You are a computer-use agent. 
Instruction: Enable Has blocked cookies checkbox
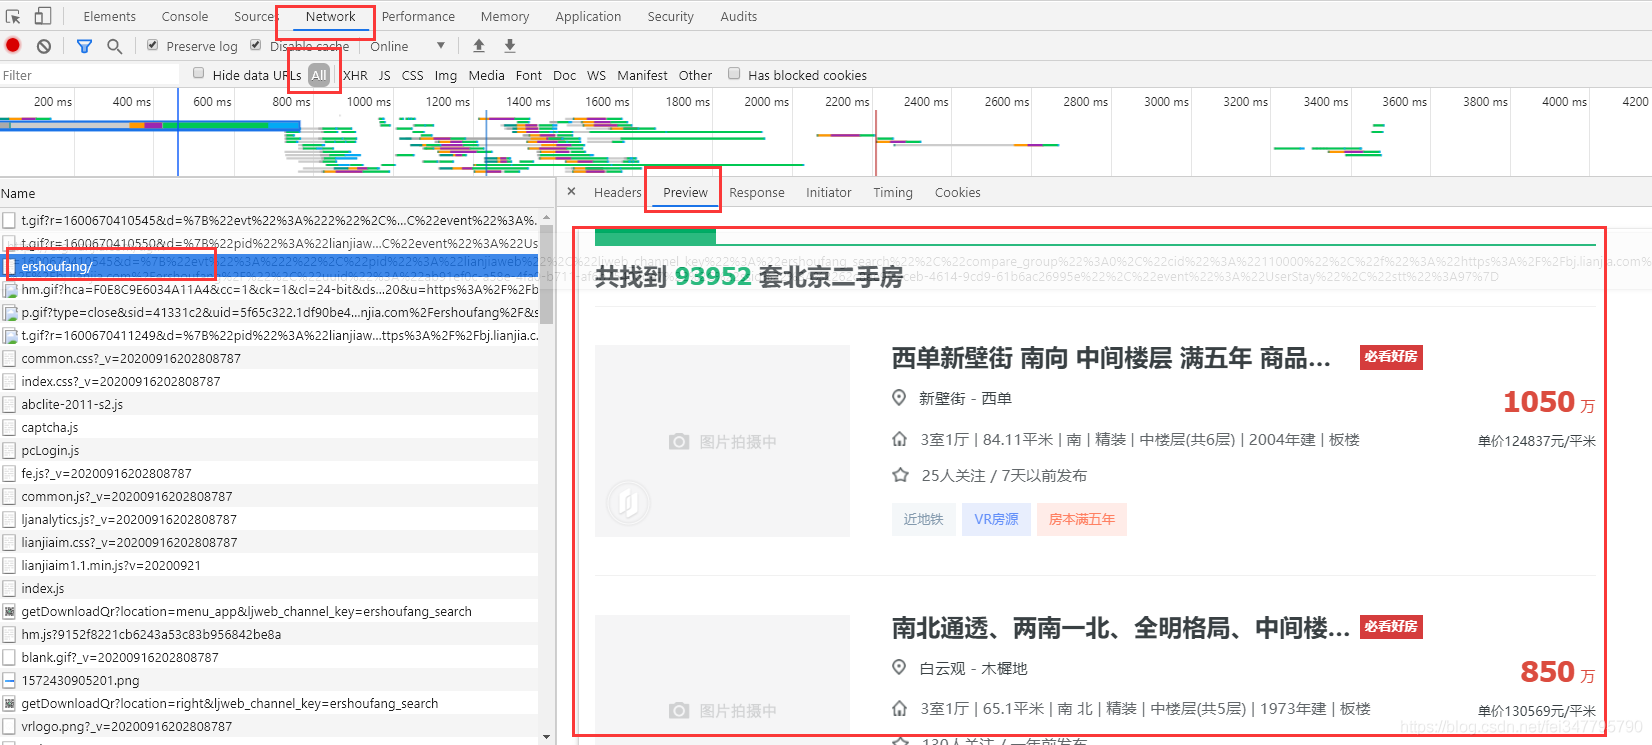[x=734, y=73]
